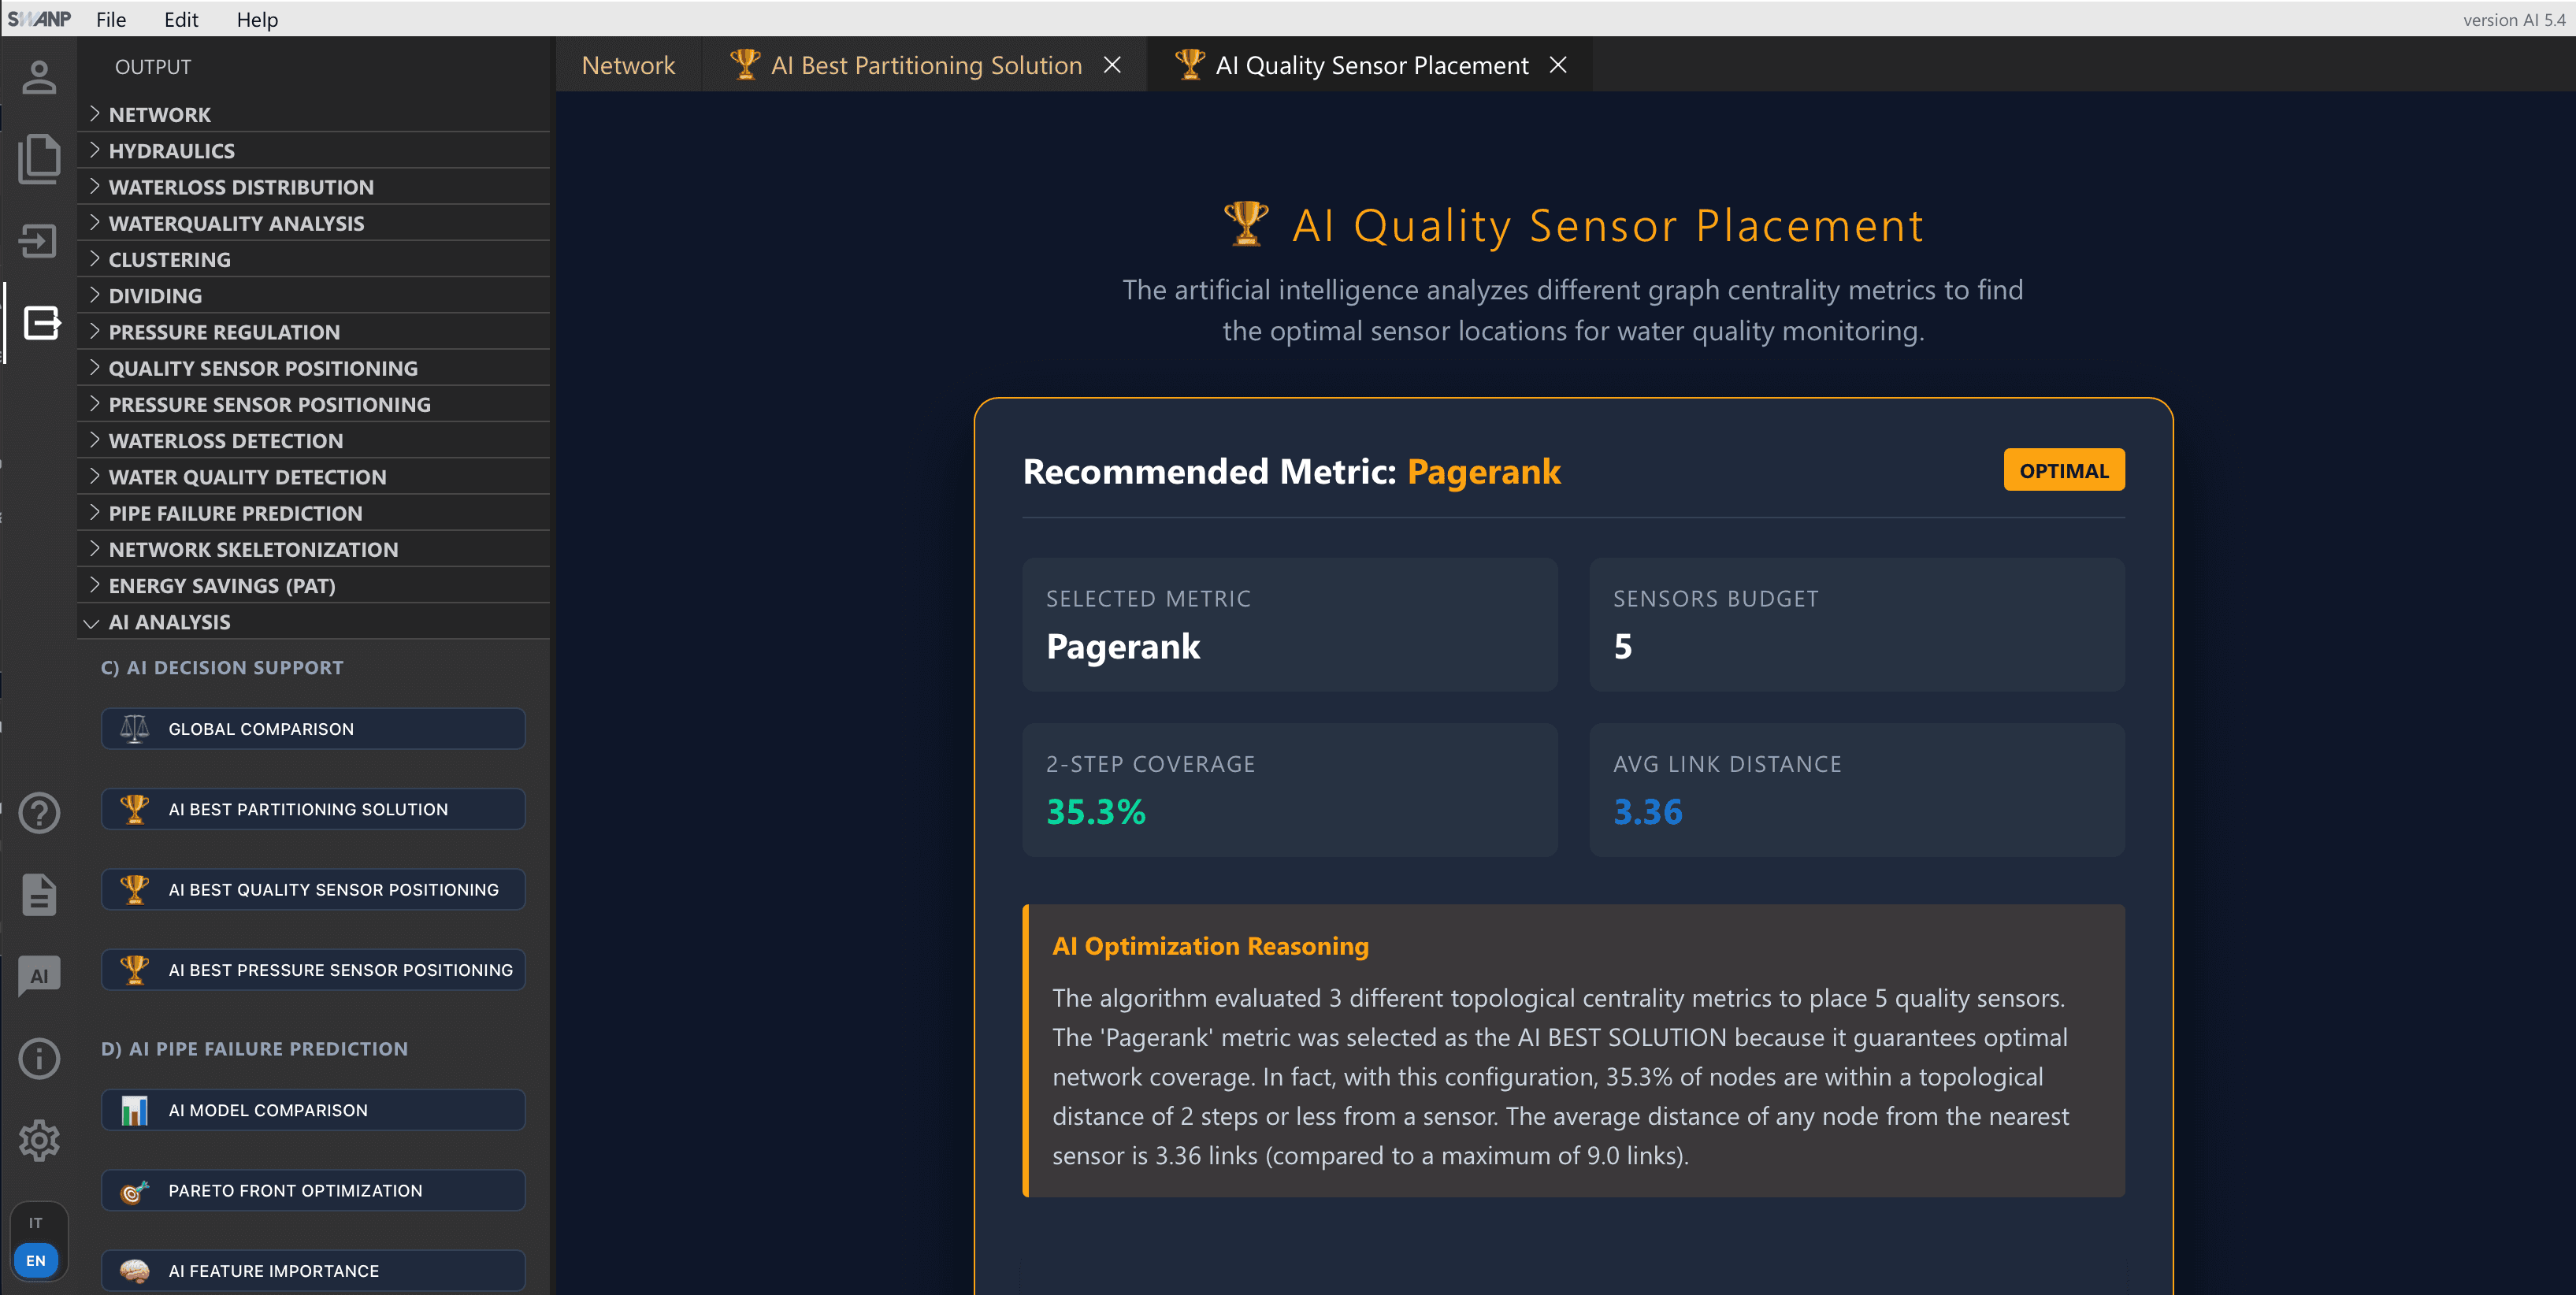2576x1295 pixels.
Task: Switch to AI Best Partitioning Solution tab
Action: 926,65
